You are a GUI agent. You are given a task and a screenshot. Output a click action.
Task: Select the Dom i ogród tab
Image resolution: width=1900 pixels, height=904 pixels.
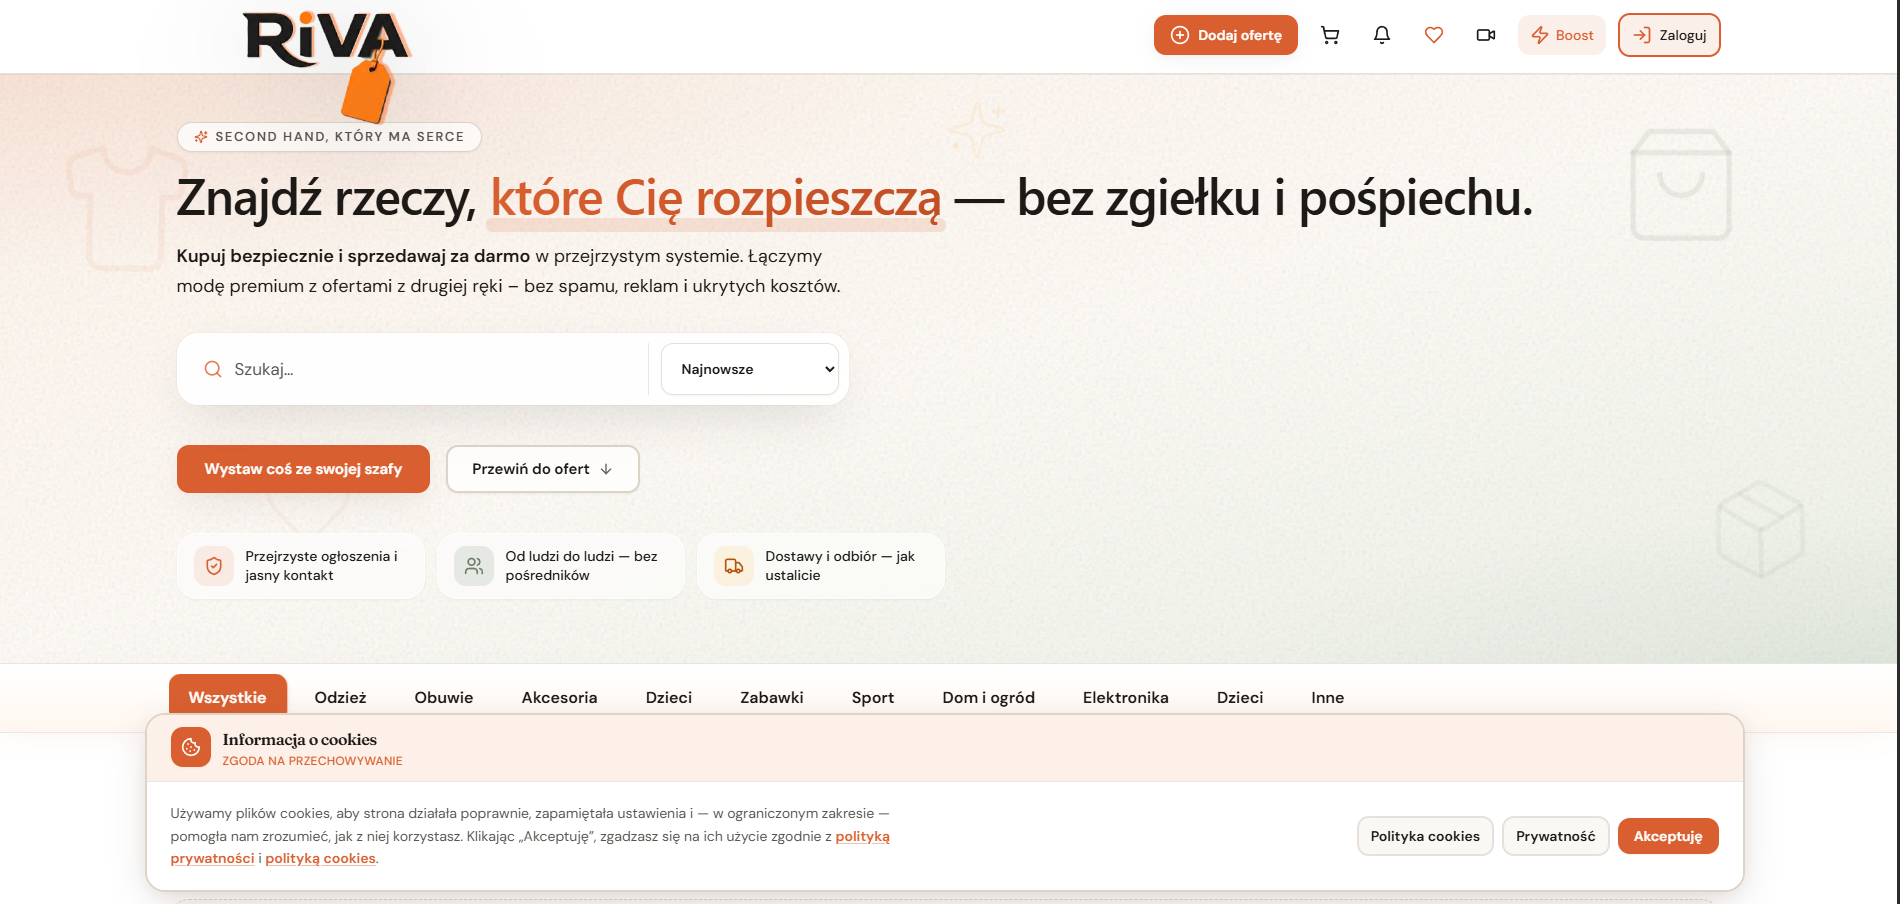(x=989, y=697)
